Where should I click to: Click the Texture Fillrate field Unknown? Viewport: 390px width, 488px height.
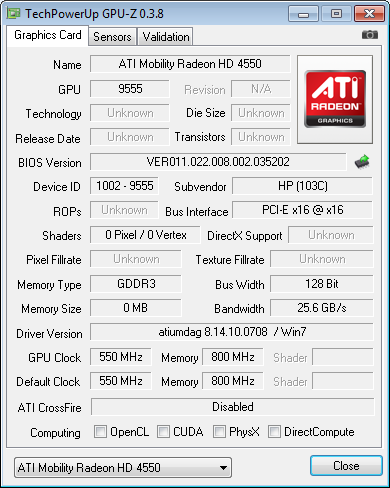(x=322, y=259)
